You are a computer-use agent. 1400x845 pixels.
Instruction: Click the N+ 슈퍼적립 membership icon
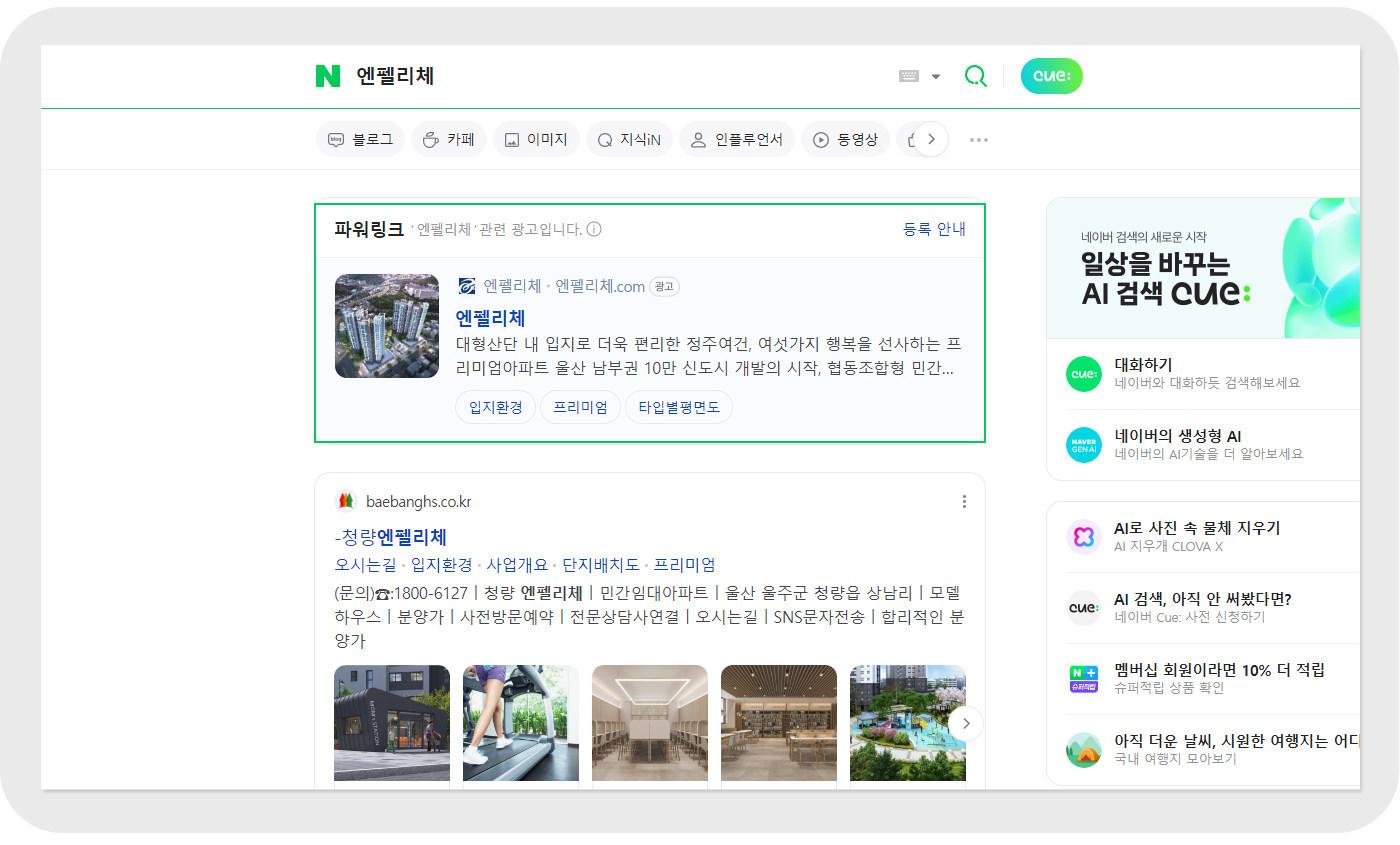pyautogui.click(x=1084, y=679)
